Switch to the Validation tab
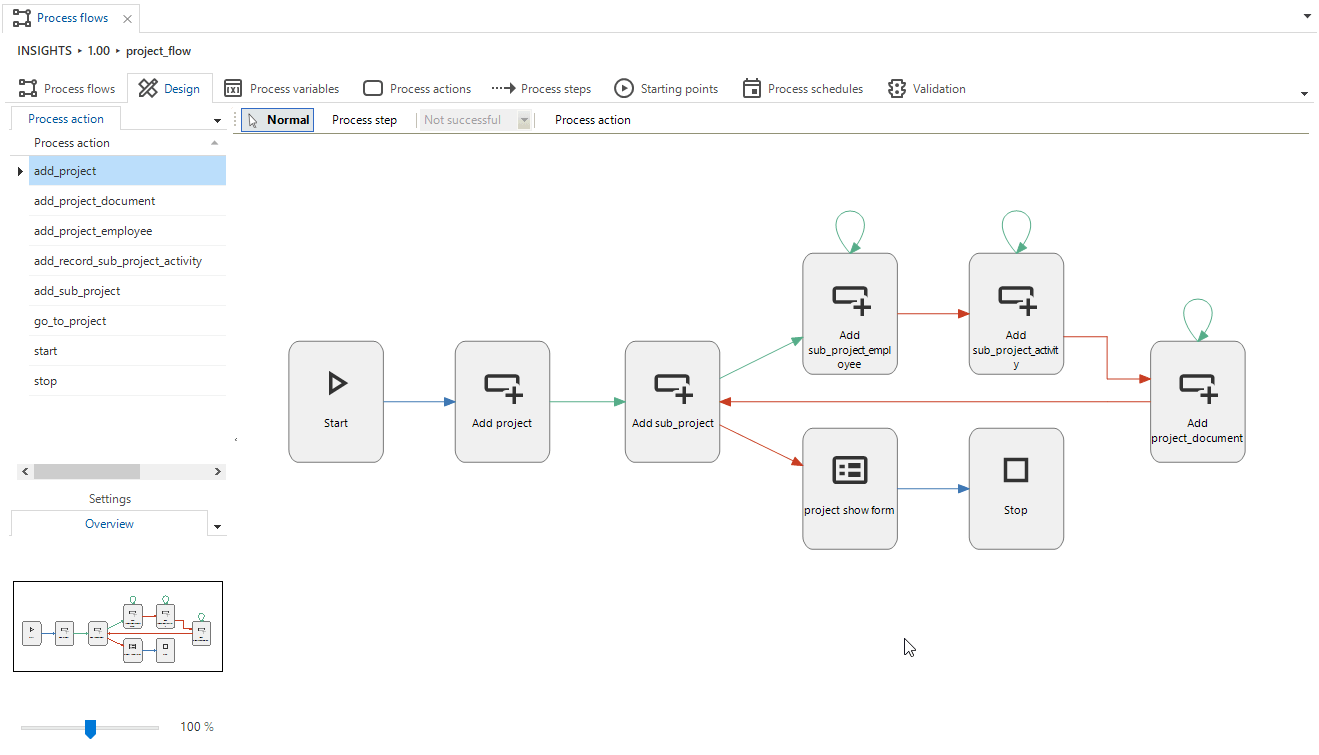The image size is (1319, 755). [927, 89]
